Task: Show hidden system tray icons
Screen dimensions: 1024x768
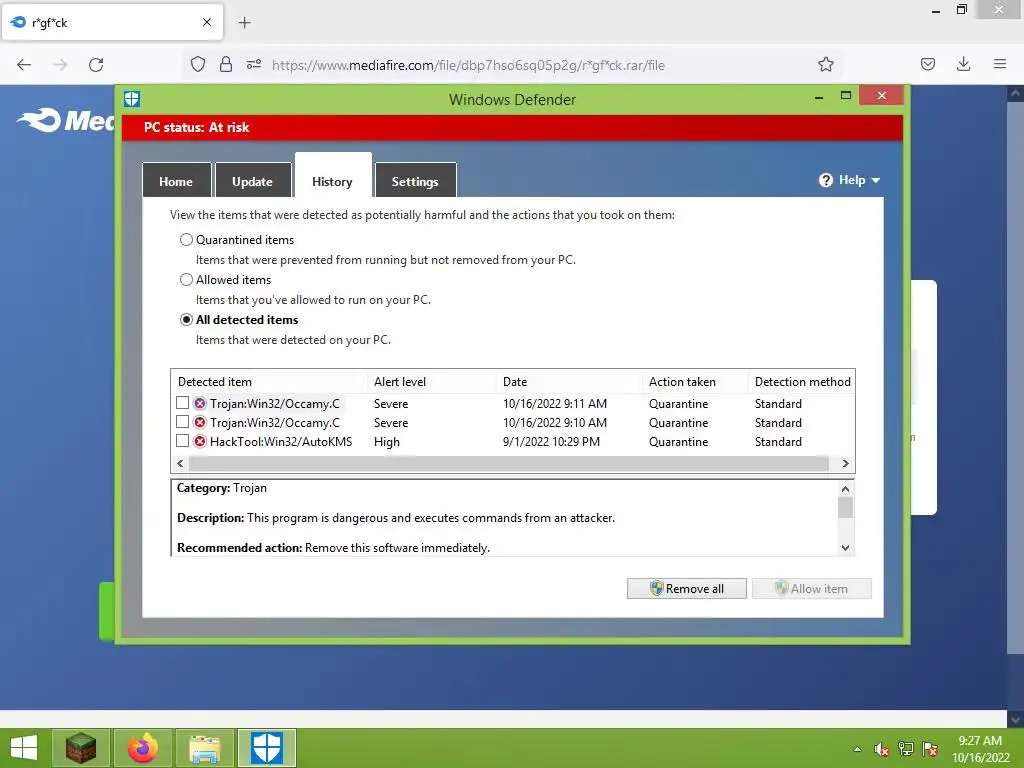Action: 857,749
